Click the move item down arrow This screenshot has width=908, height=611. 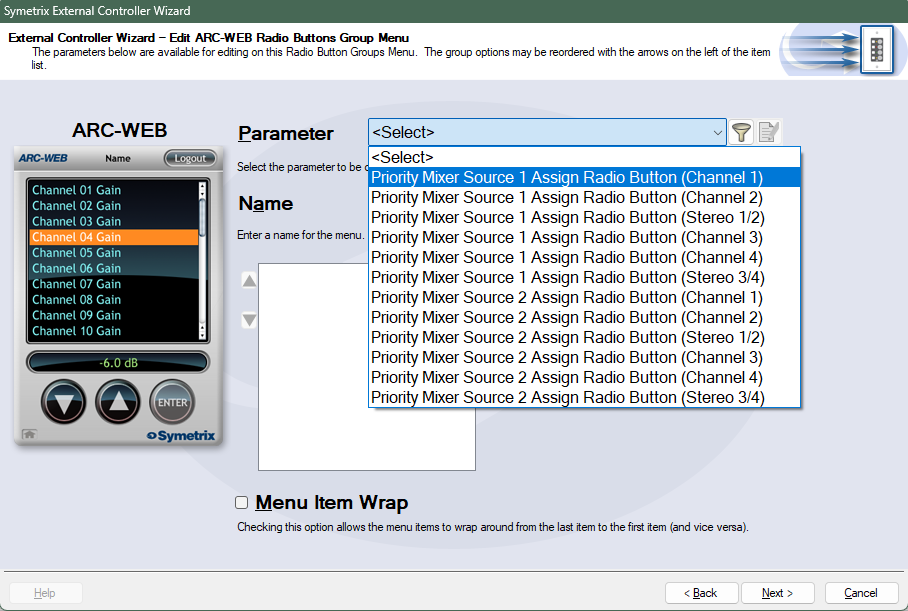click(x=249, y=320)
